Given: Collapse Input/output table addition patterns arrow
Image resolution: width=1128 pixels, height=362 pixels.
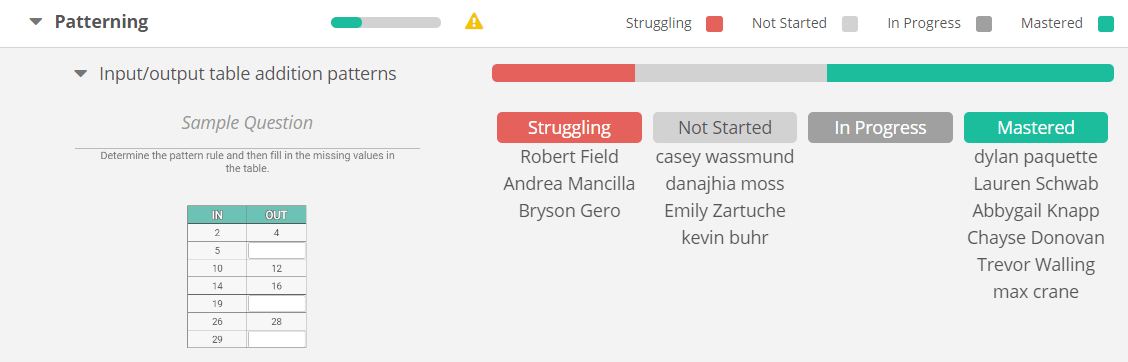Looking at the screenshot, I should [x=81, y=73].
